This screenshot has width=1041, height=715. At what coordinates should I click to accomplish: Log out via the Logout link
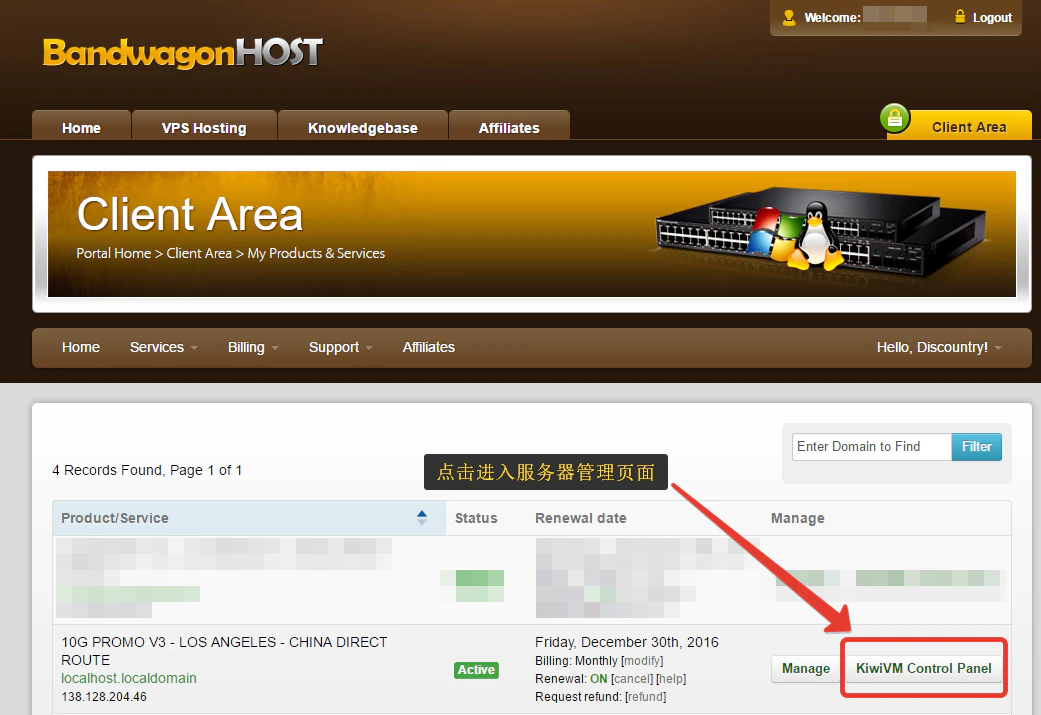coord(992,18)
